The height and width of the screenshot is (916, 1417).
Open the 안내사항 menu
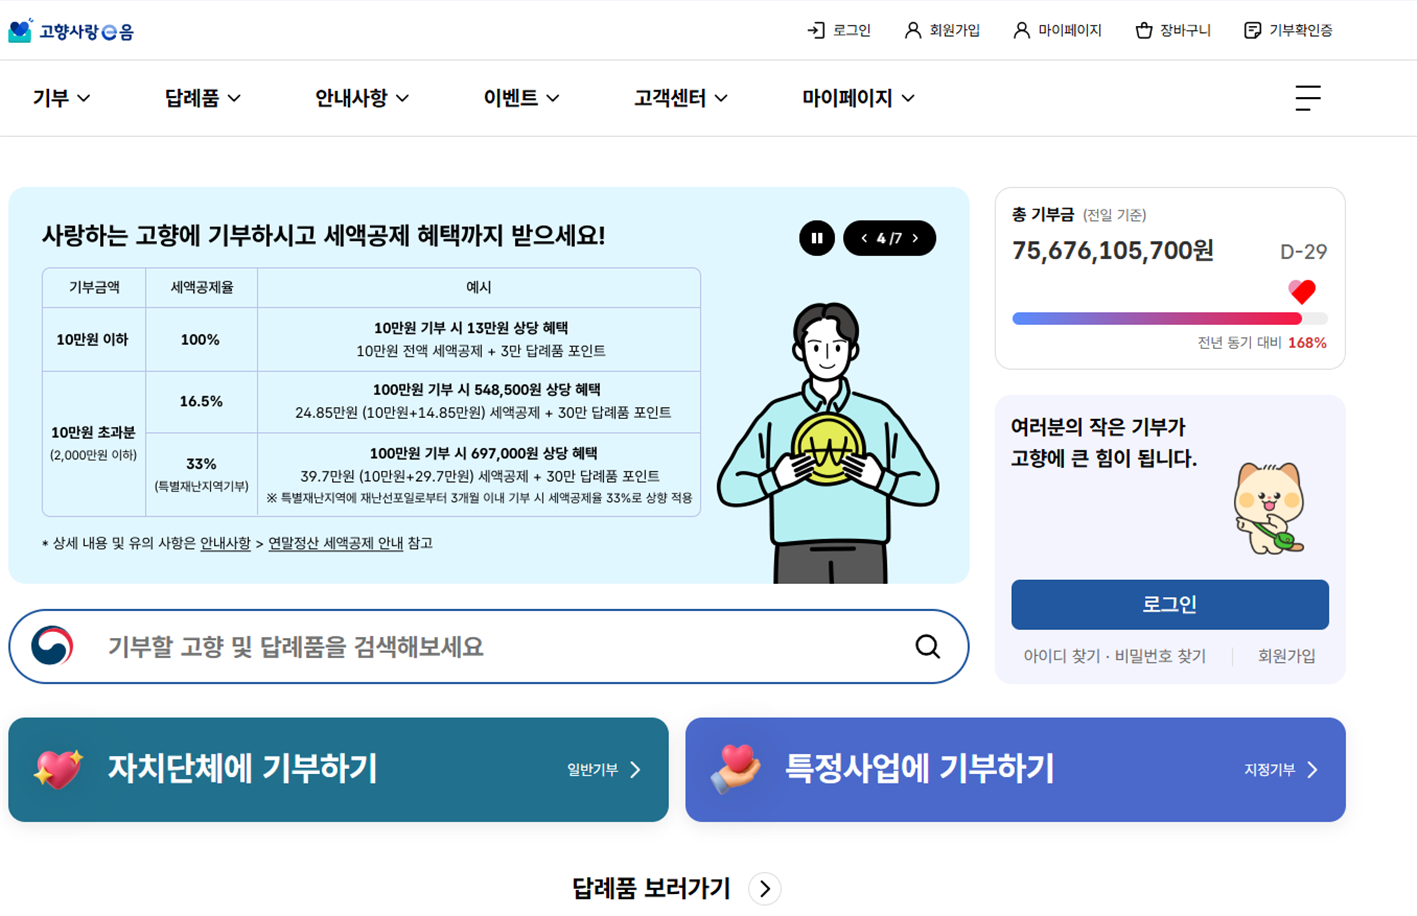tap(362, 98)
